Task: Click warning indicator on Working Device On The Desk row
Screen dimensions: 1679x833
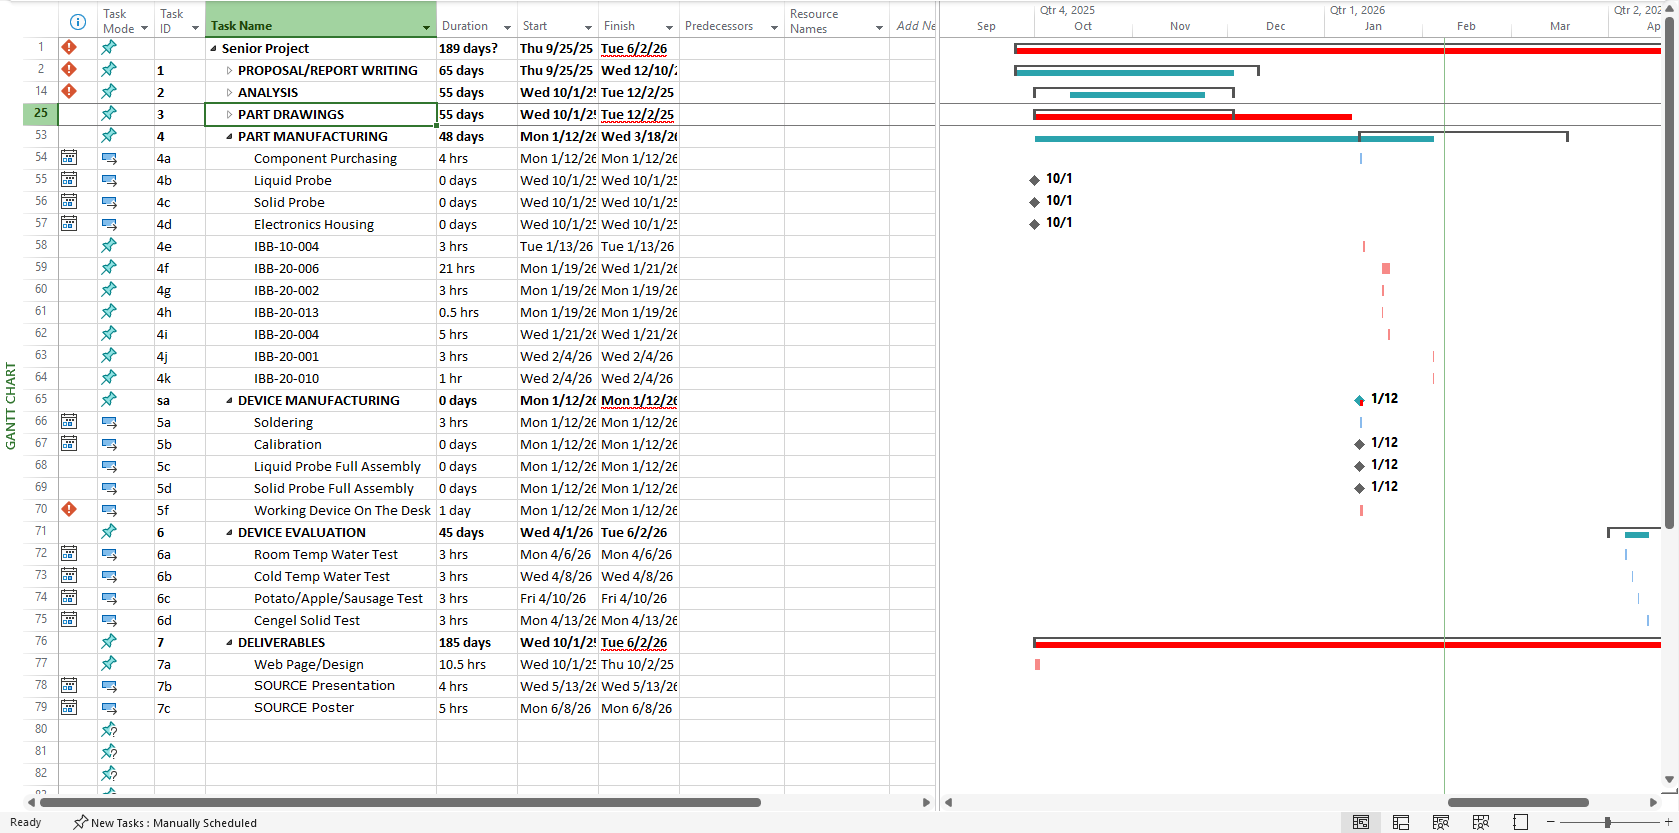Action: point(69,510)
